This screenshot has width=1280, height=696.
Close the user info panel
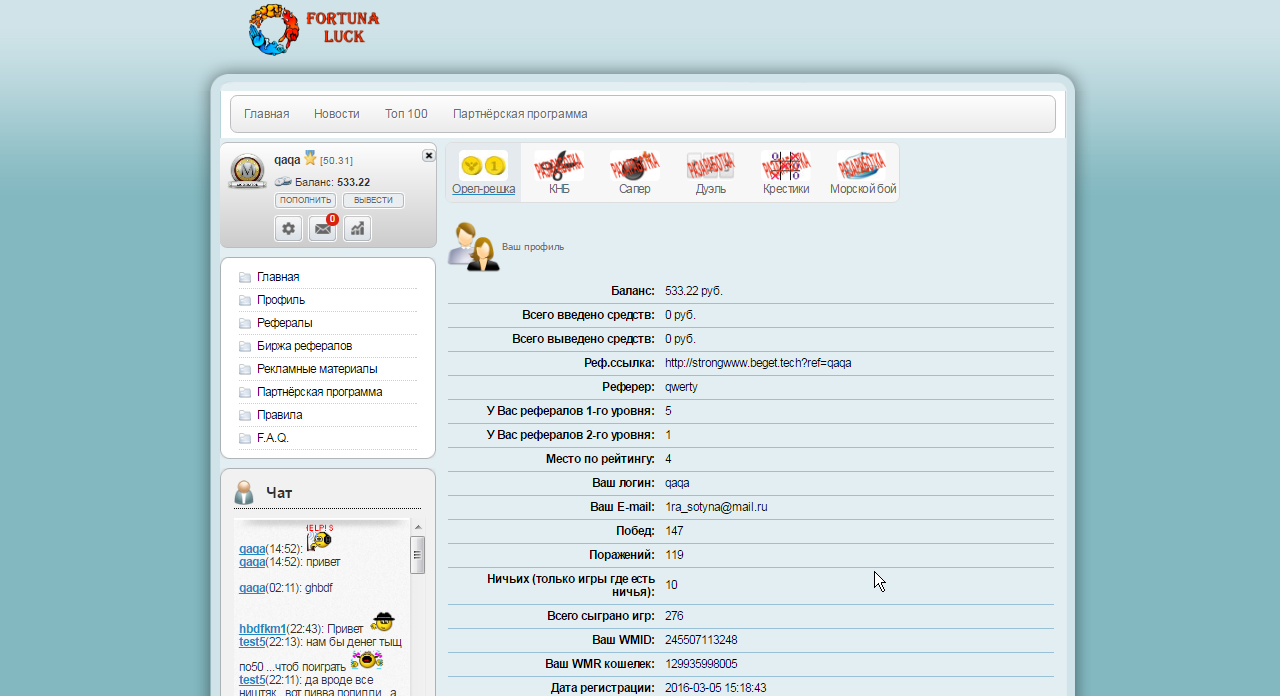coord(429,155)
